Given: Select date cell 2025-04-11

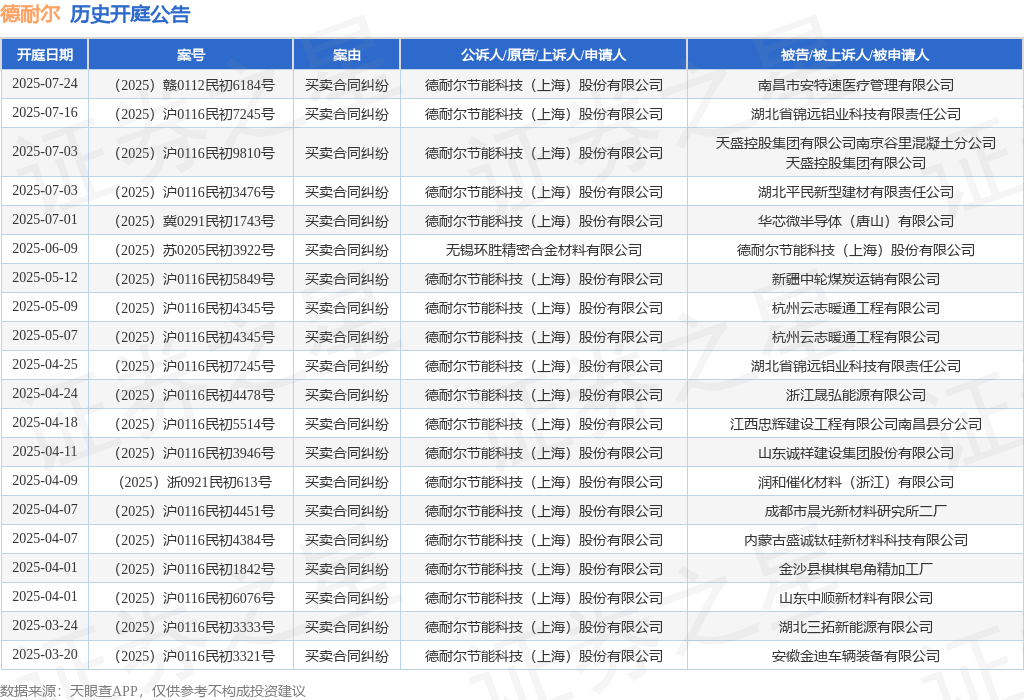Looking at the screenshot, I should coord(44,451).
